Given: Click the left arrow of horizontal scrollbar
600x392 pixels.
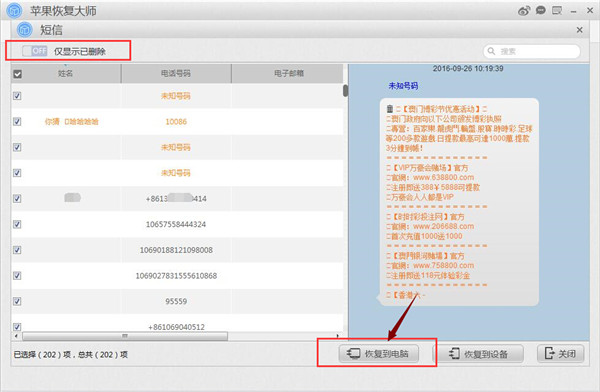Looking at the screenshot, I should (x=16, y=336).
